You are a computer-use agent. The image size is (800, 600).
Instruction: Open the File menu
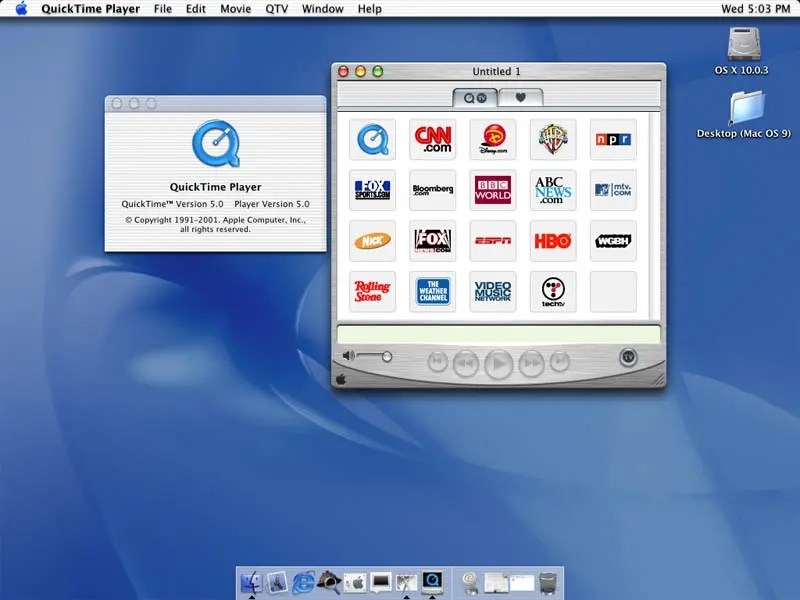tap(163, 9)
